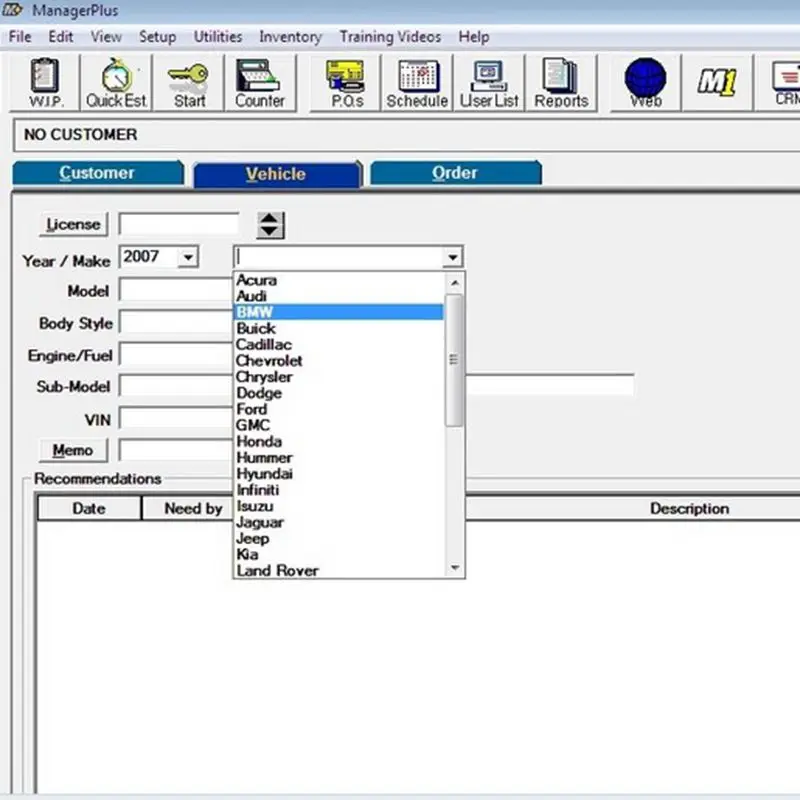
Task: Open the Utilities menu
Action: click(x=218, y=37)
